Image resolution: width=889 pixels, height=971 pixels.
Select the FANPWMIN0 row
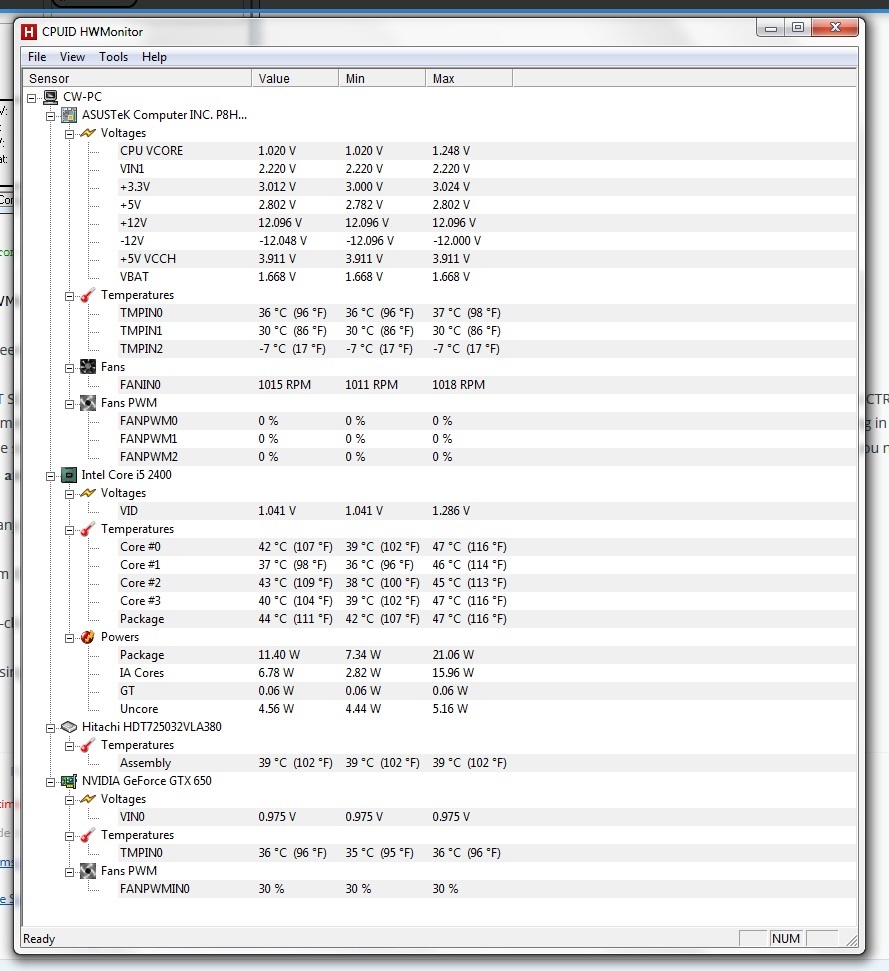point(487,889)
